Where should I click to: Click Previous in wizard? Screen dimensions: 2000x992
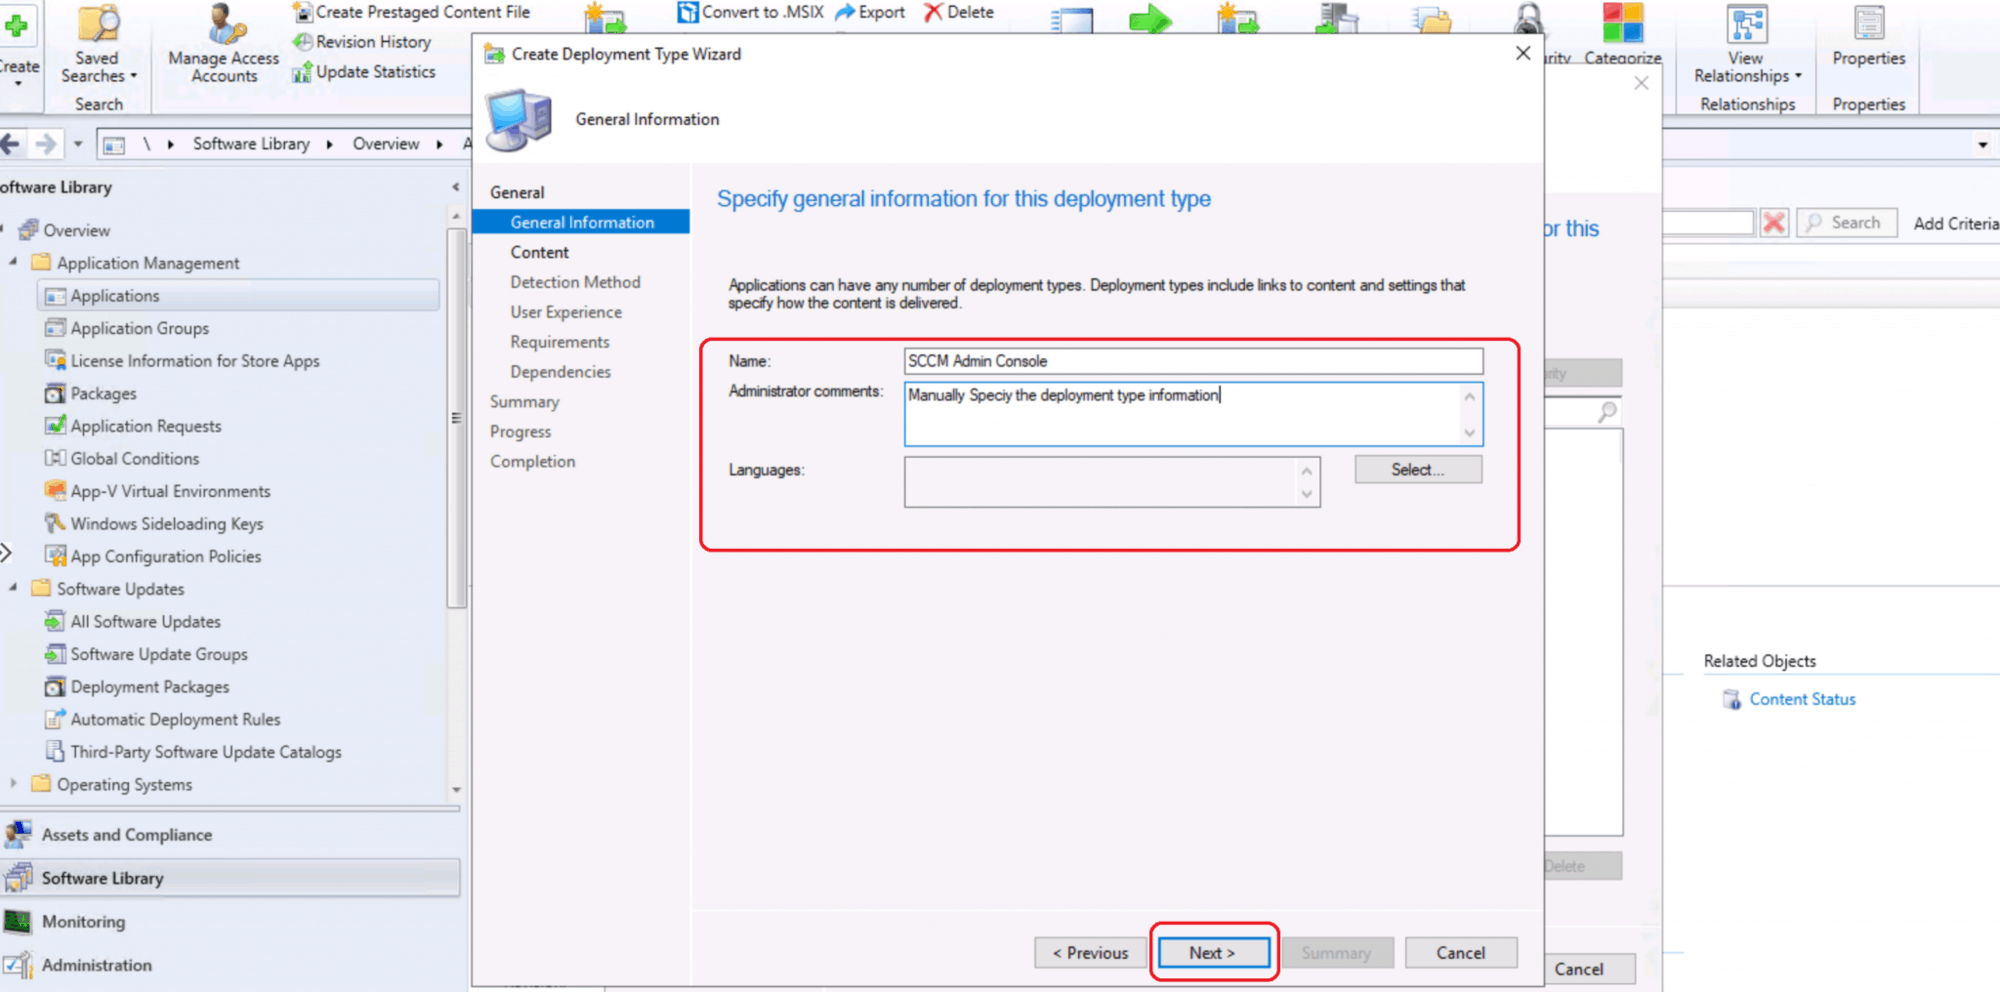[x=1090, y=953]
